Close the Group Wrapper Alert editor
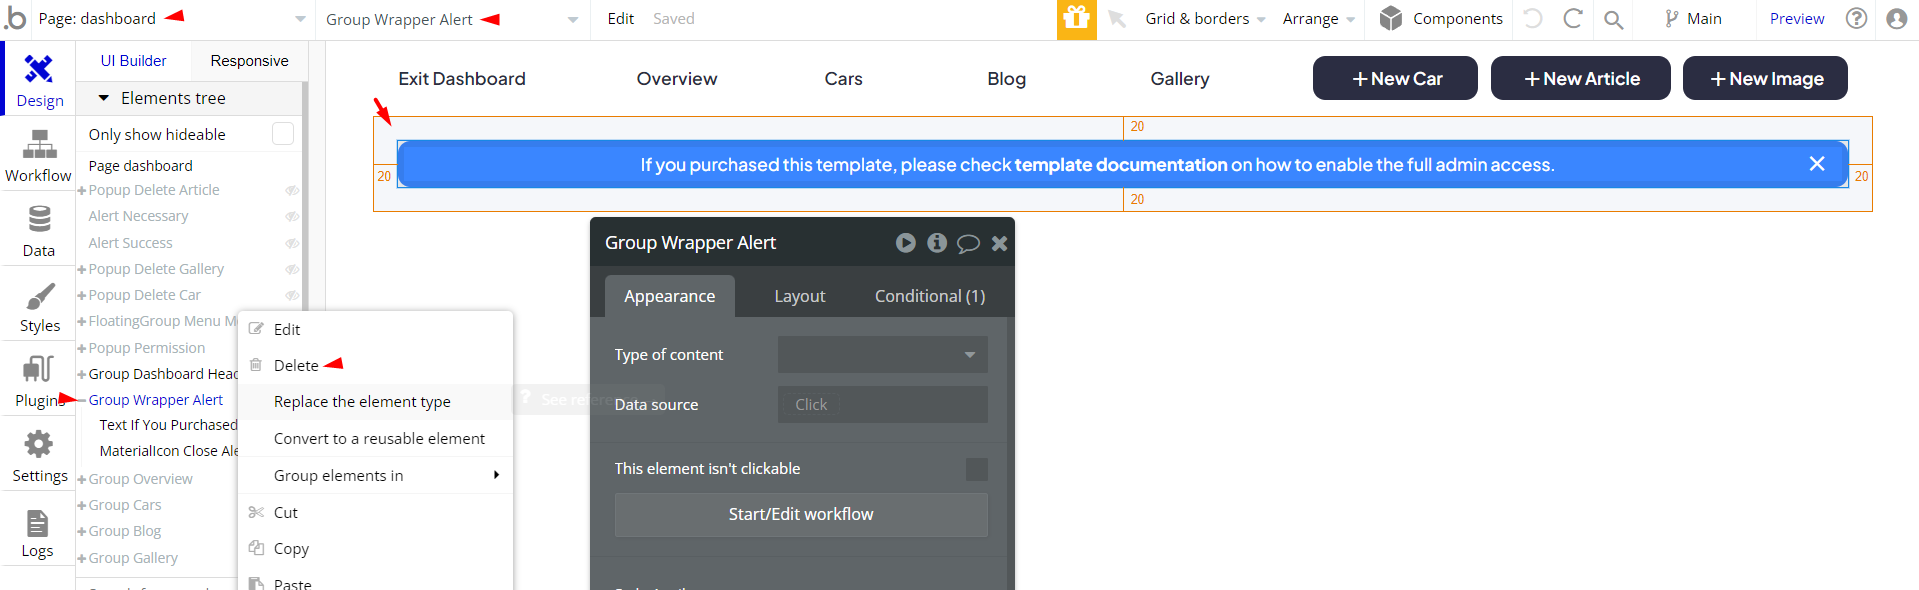 click(999, 243)
